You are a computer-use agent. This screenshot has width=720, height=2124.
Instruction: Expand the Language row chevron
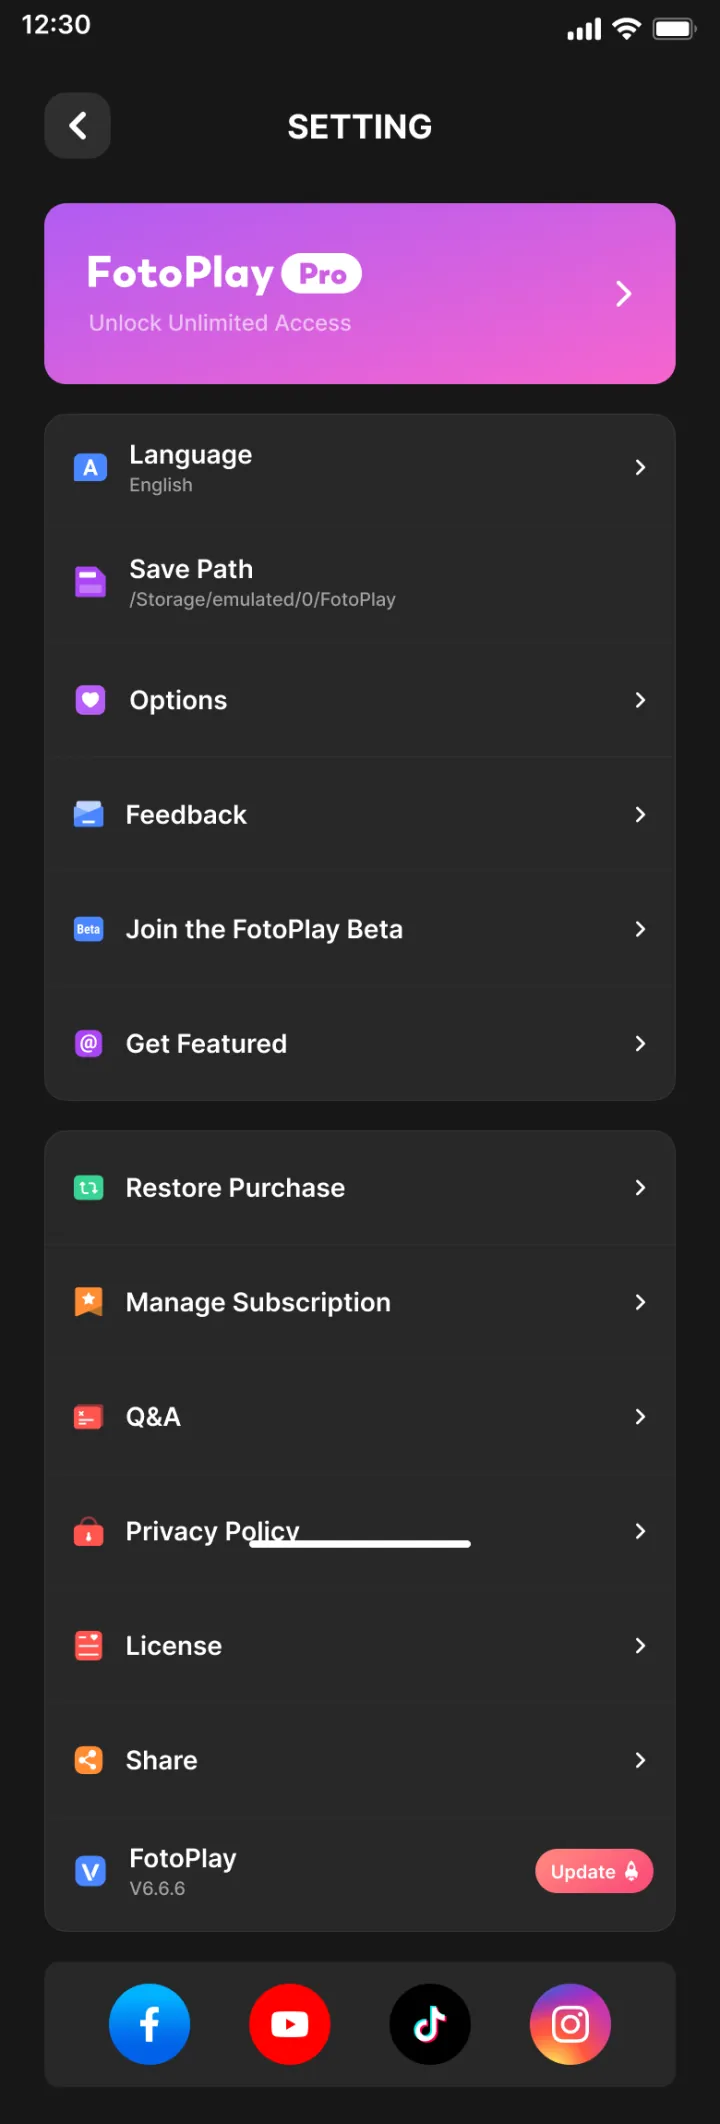point(640,467)
